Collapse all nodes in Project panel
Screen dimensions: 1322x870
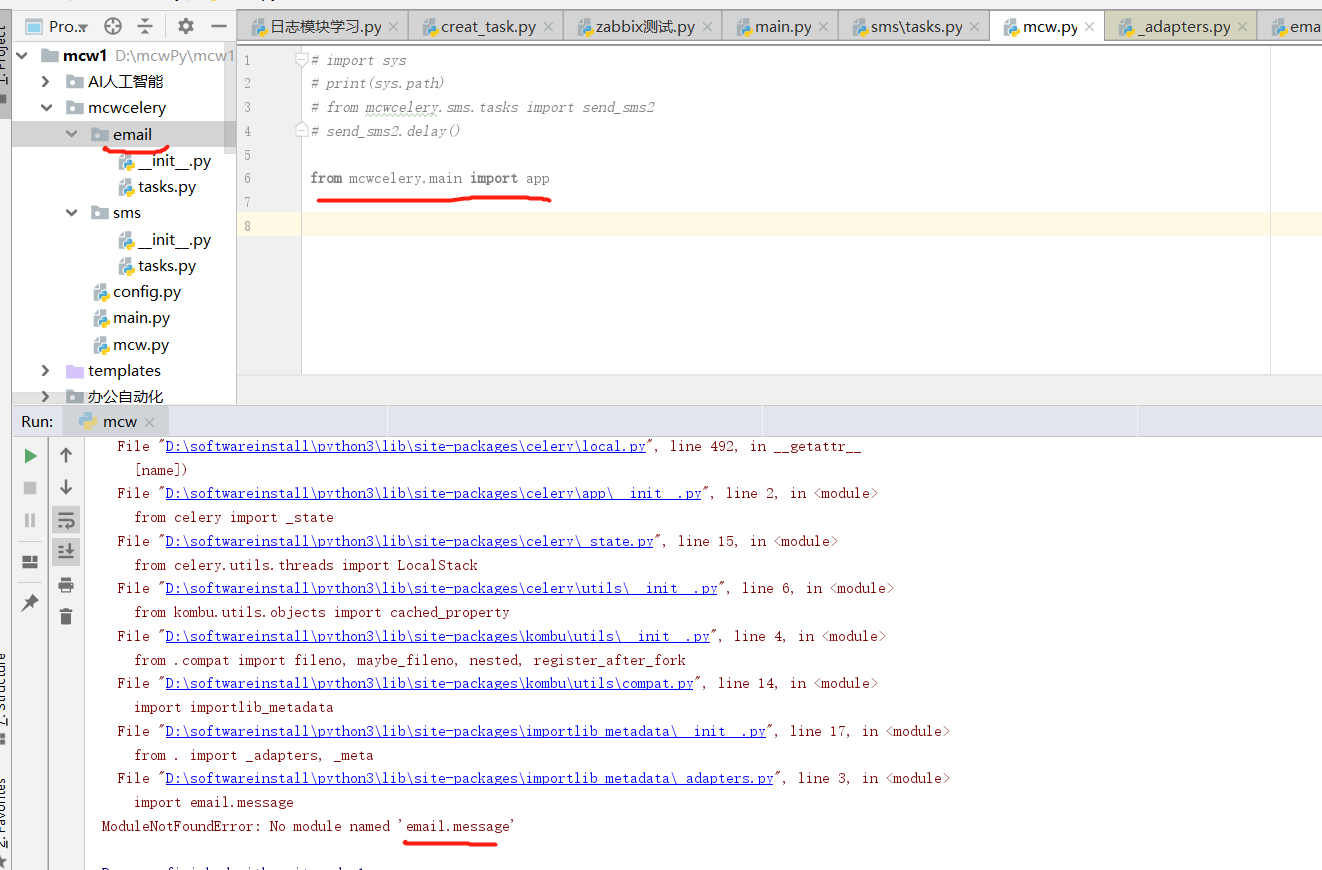(146, 26)
